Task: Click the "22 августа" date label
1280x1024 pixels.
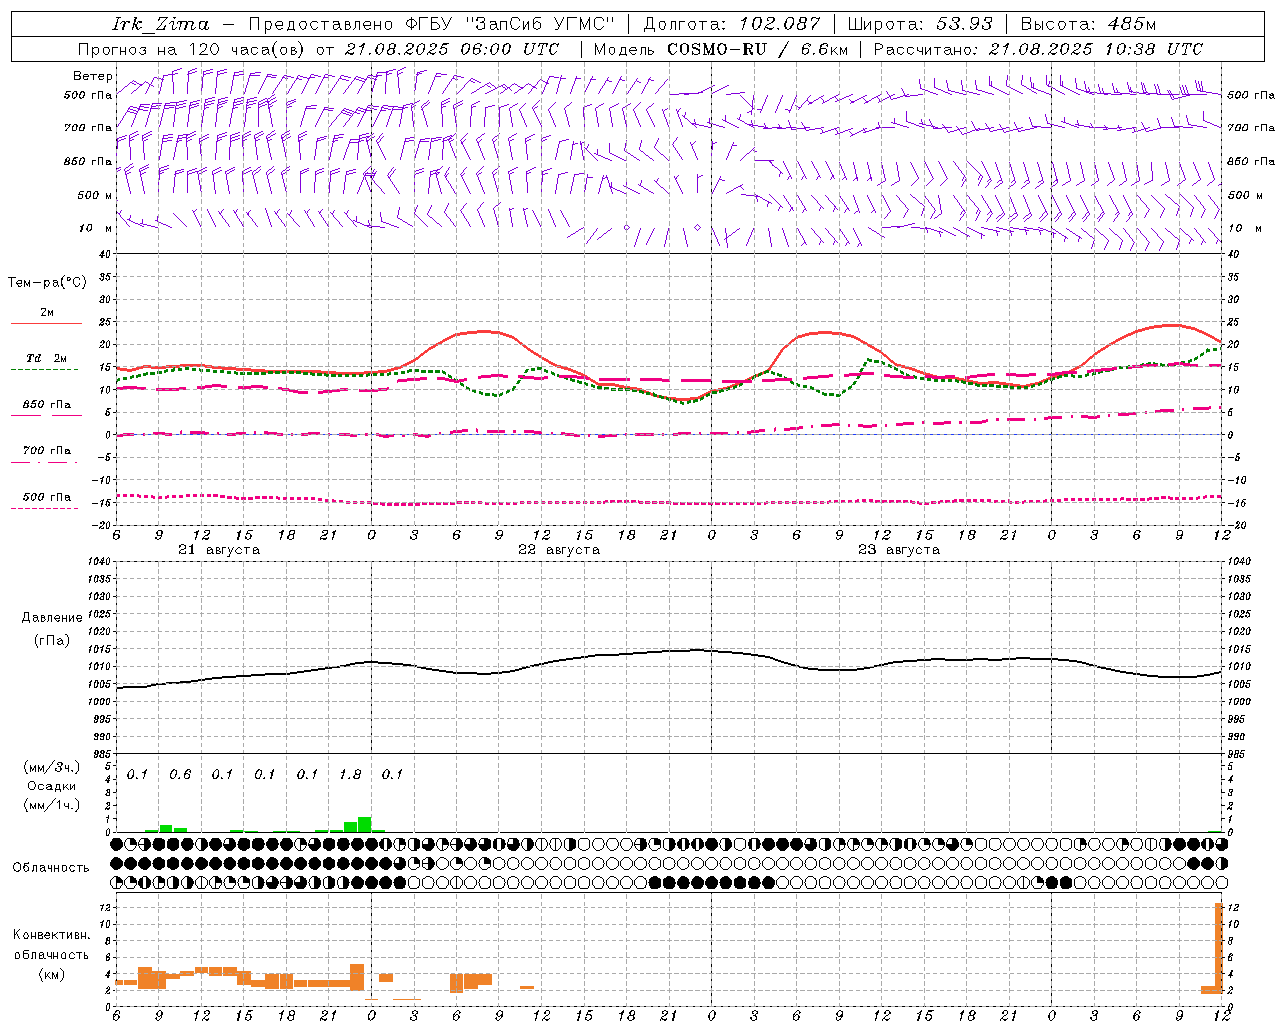Action: (559, 550)
